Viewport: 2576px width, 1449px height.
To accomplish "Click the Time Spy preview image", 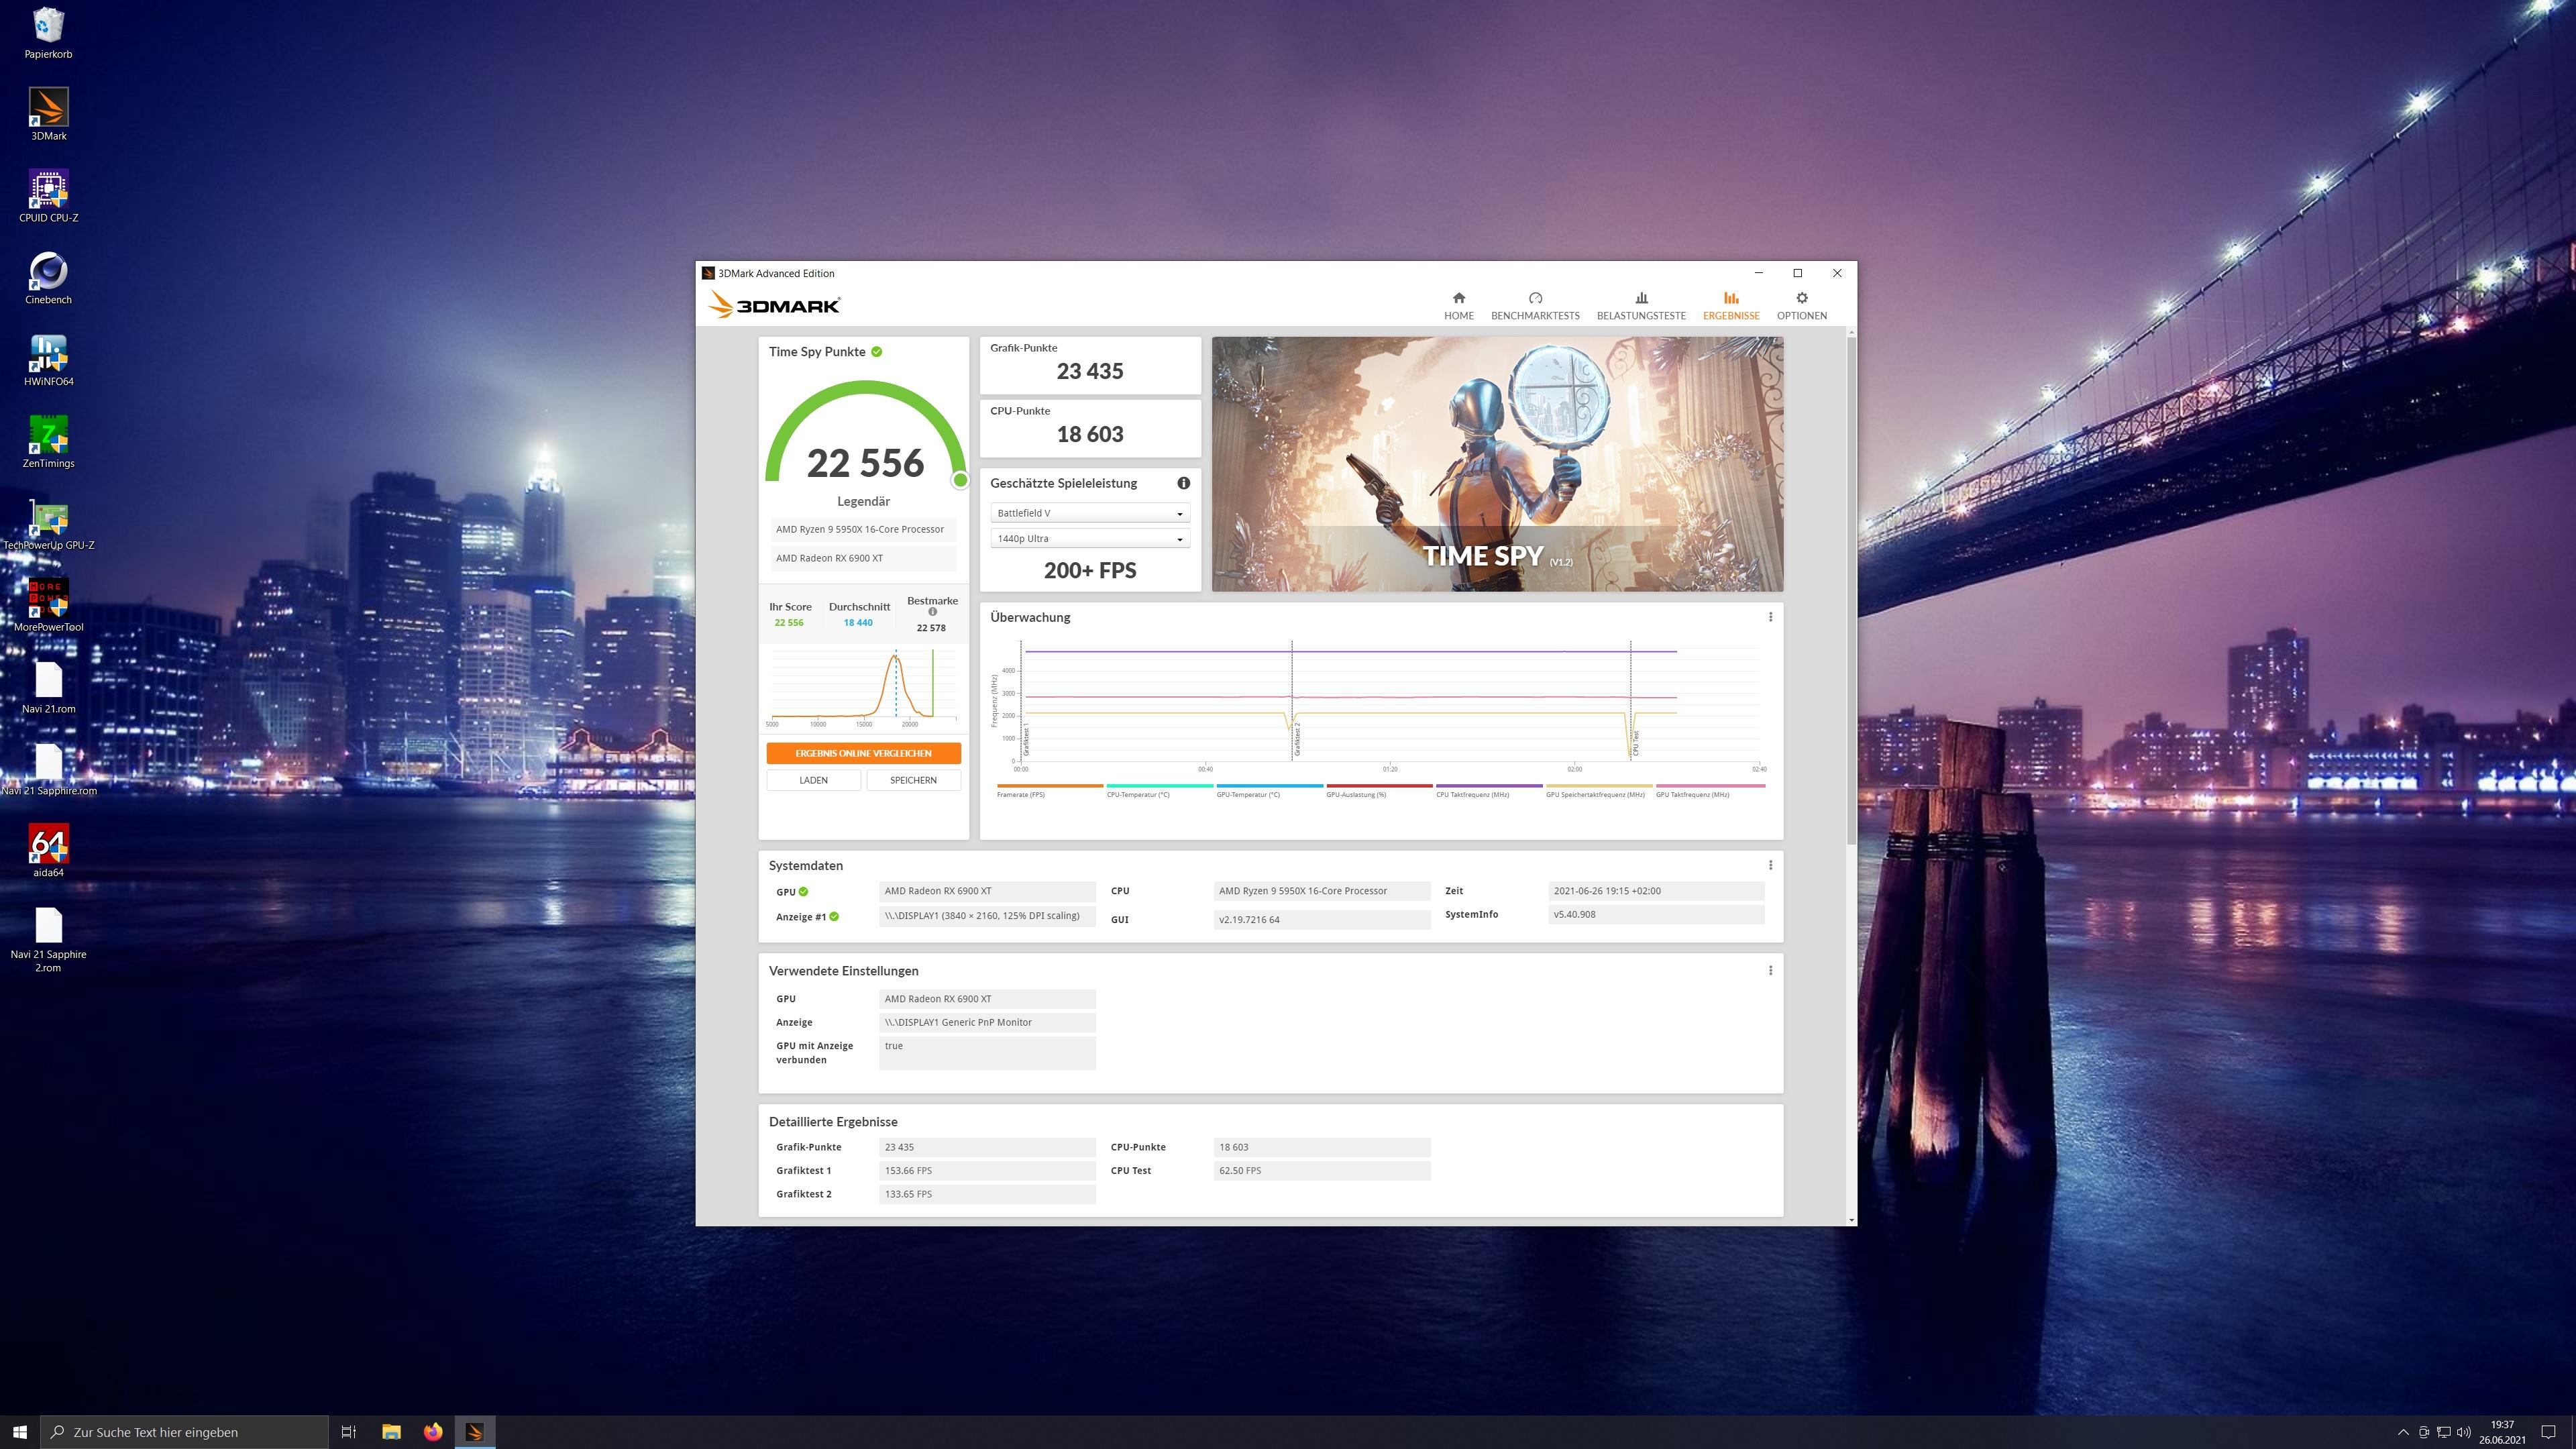I will point(1497,464).
